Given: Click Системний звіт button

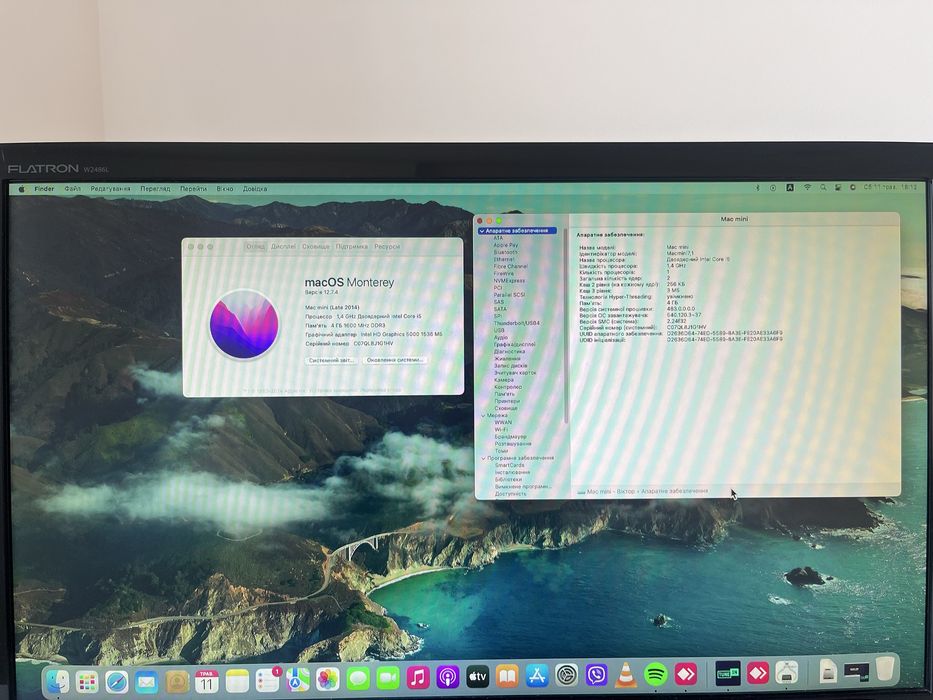Looking at the screenshot, I should 331,360.
